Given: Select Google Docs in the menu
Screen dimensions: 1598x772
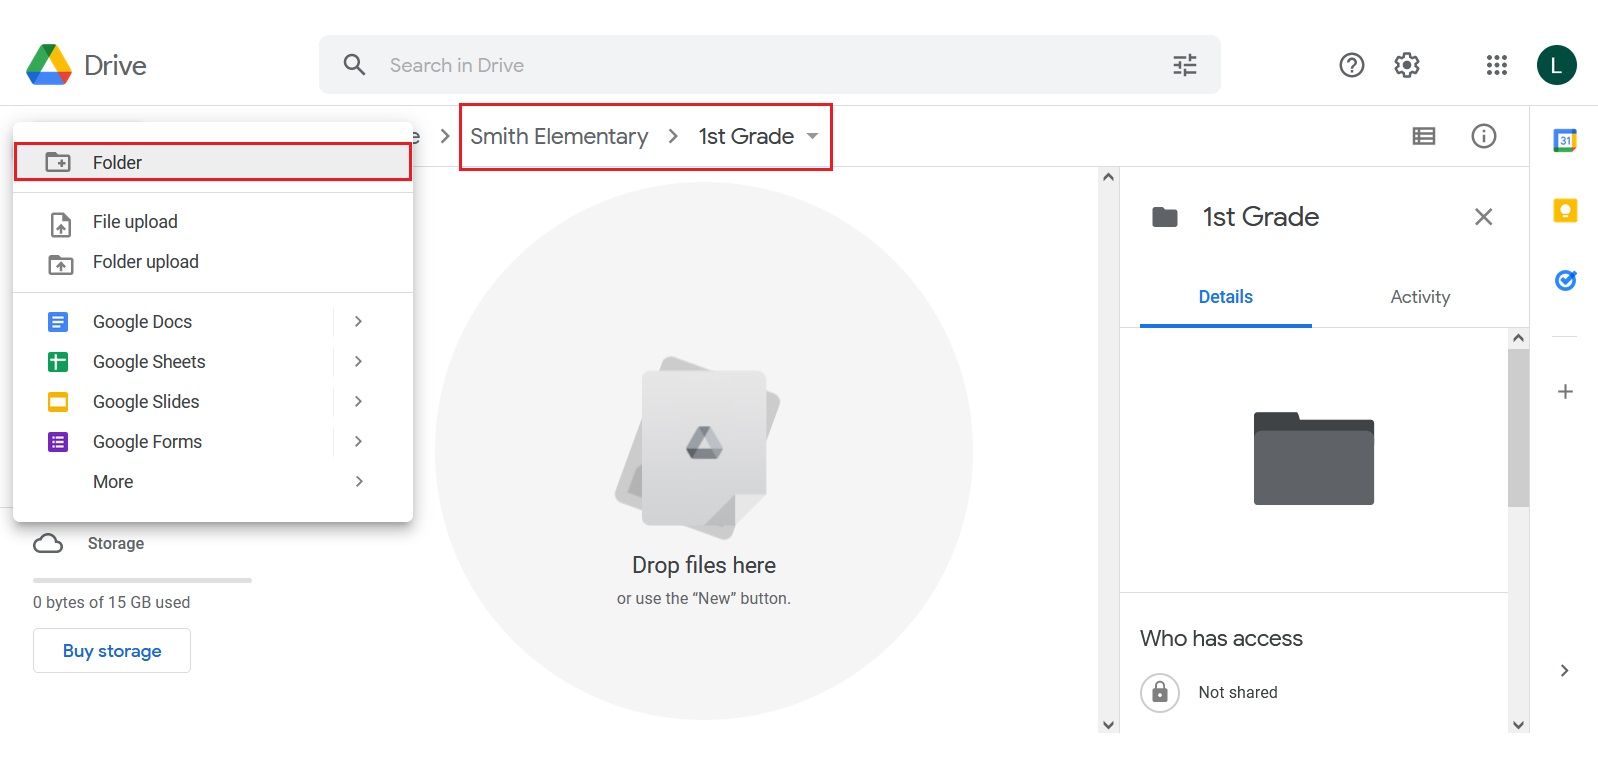Looking at the screenshot, I should point(213,322).
